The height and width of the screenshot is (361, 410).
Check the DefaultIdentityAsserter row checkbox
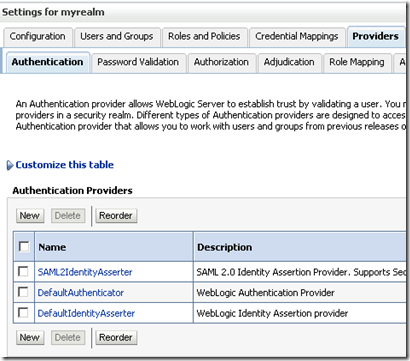(23, 313)
